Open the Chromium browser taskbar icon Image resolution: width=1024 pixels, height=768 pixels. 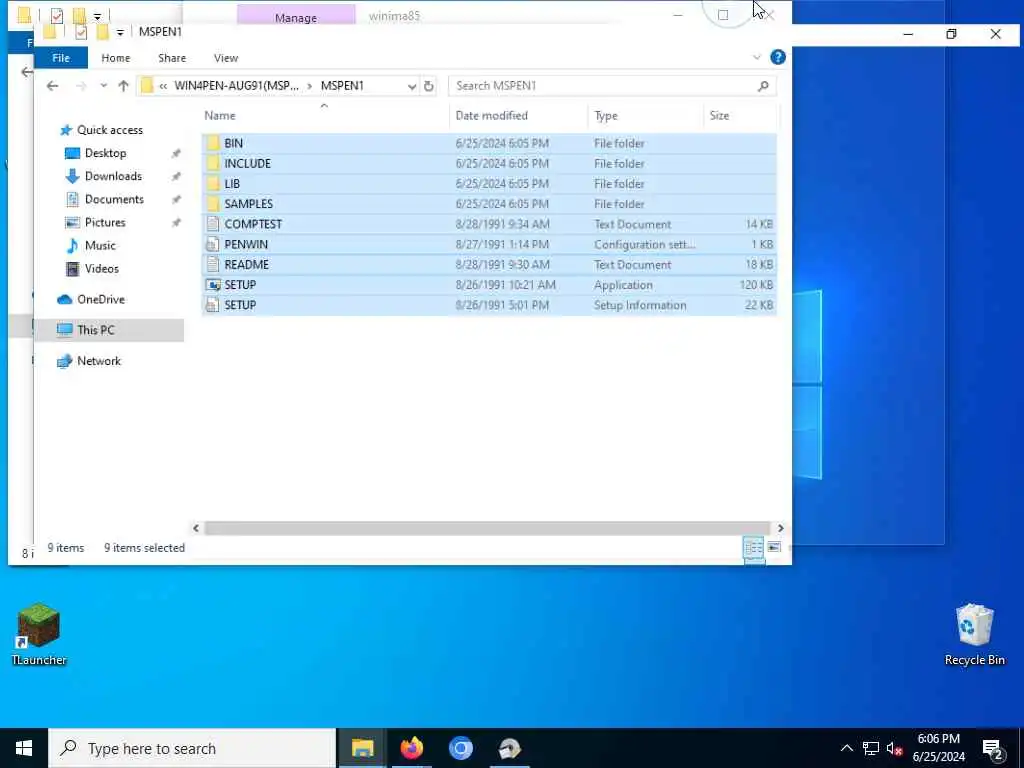pos(460,748)
